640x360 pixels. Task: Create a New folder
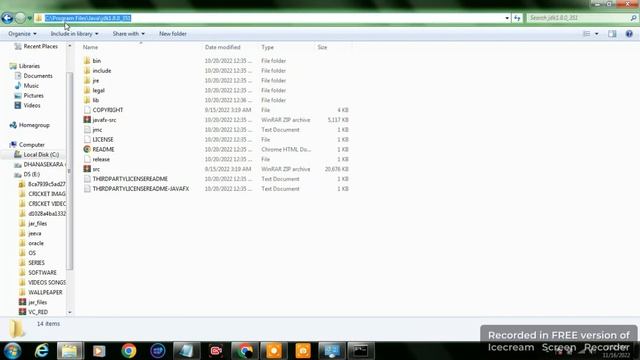click(x=173, y=34)
